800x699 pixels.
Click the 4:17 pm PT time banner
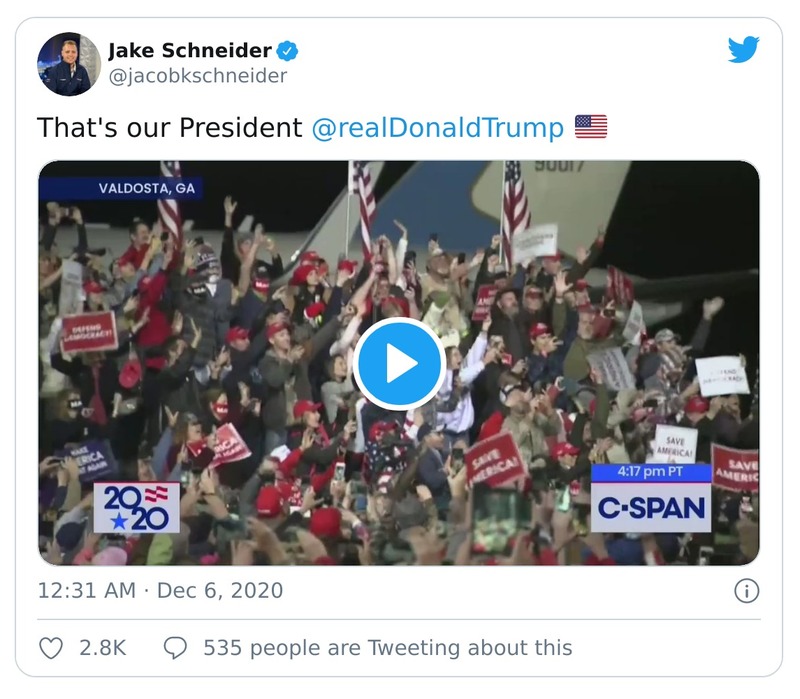[x=651, y=472]
